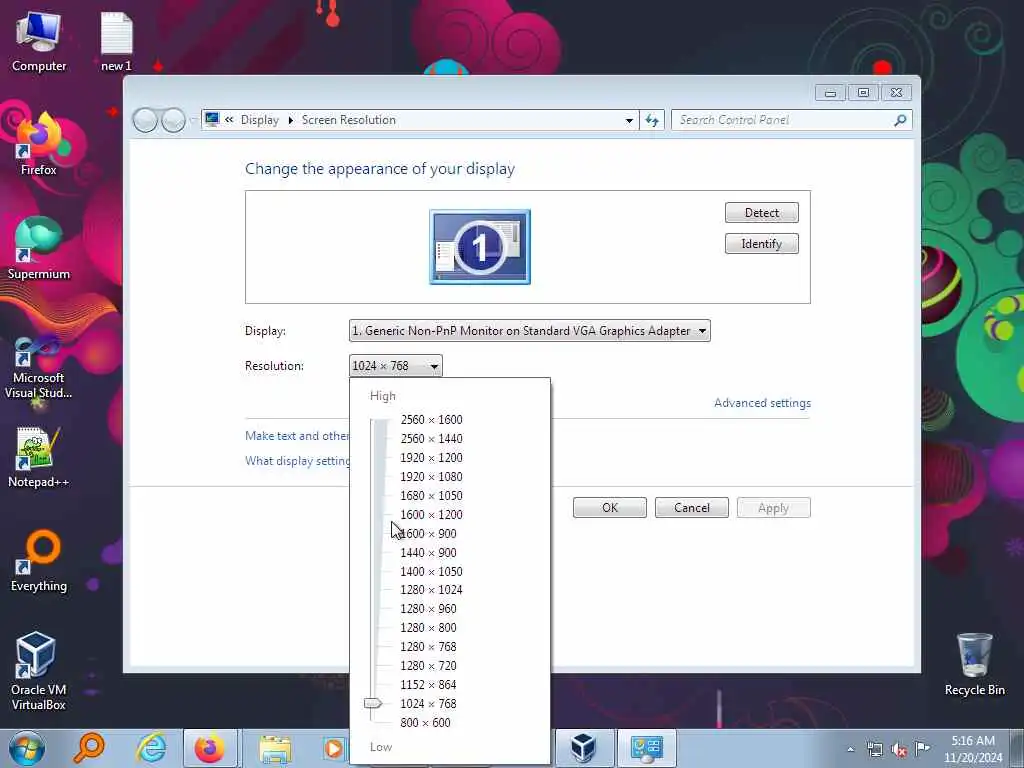1024x768 pixels.
Task: Choose 1920 × 1080 resolution
Action: (431, 477)
